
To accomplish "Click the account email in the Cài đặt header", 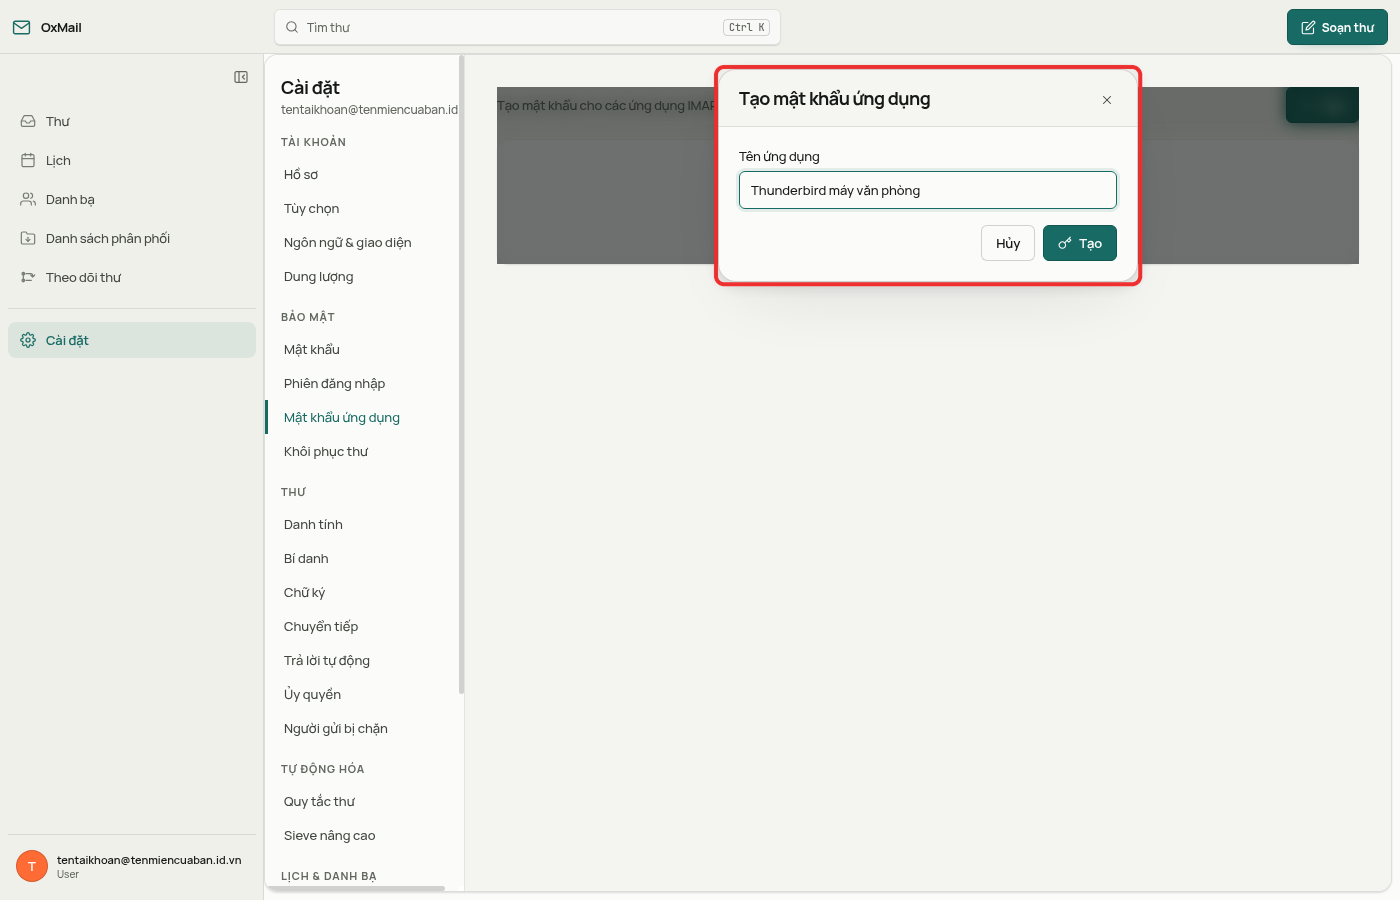I will [x=369, y=109].
